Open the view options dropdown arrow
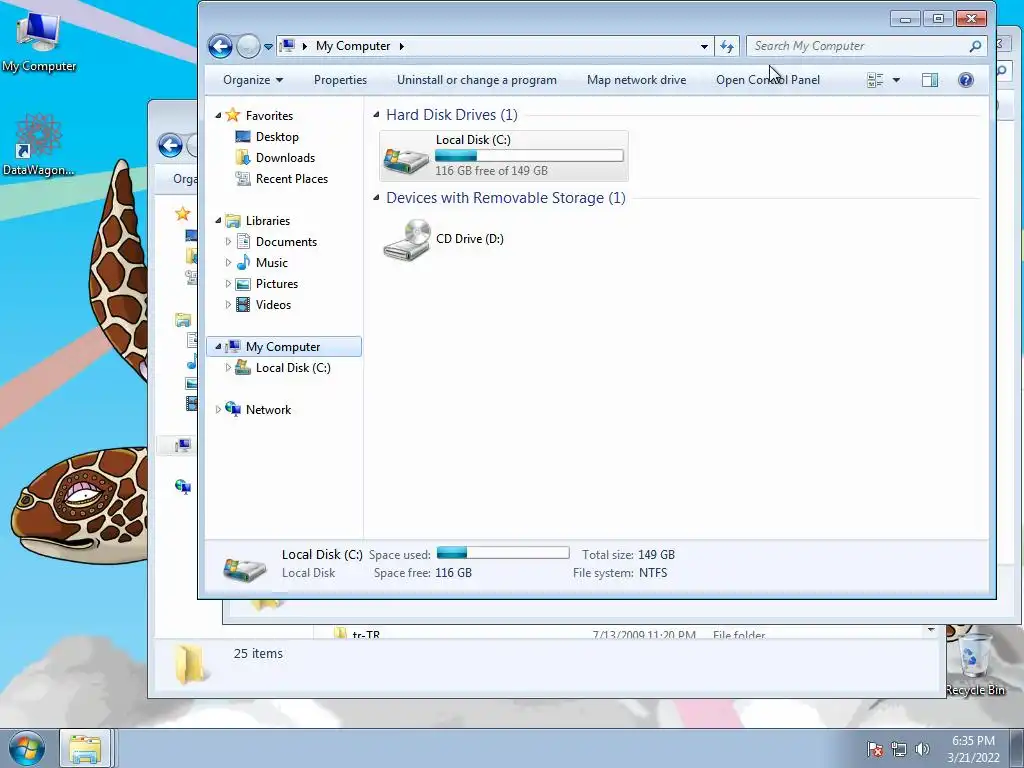This screenshot has height=768, width=1024. [896, 80]
